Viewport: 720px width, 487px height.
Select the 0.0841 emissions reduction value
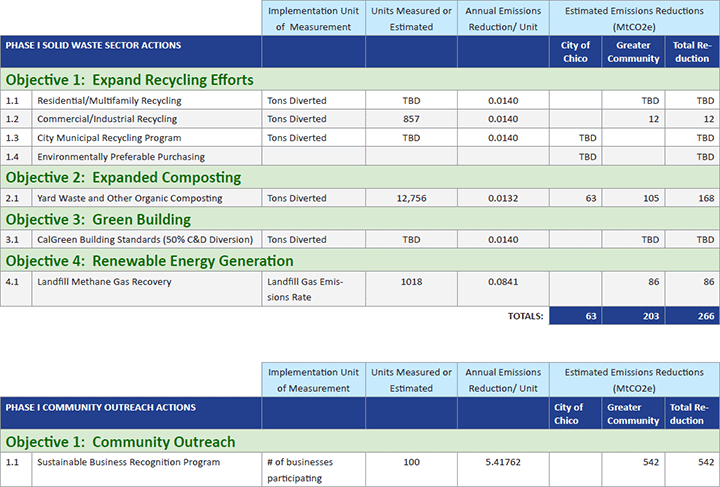503,282
